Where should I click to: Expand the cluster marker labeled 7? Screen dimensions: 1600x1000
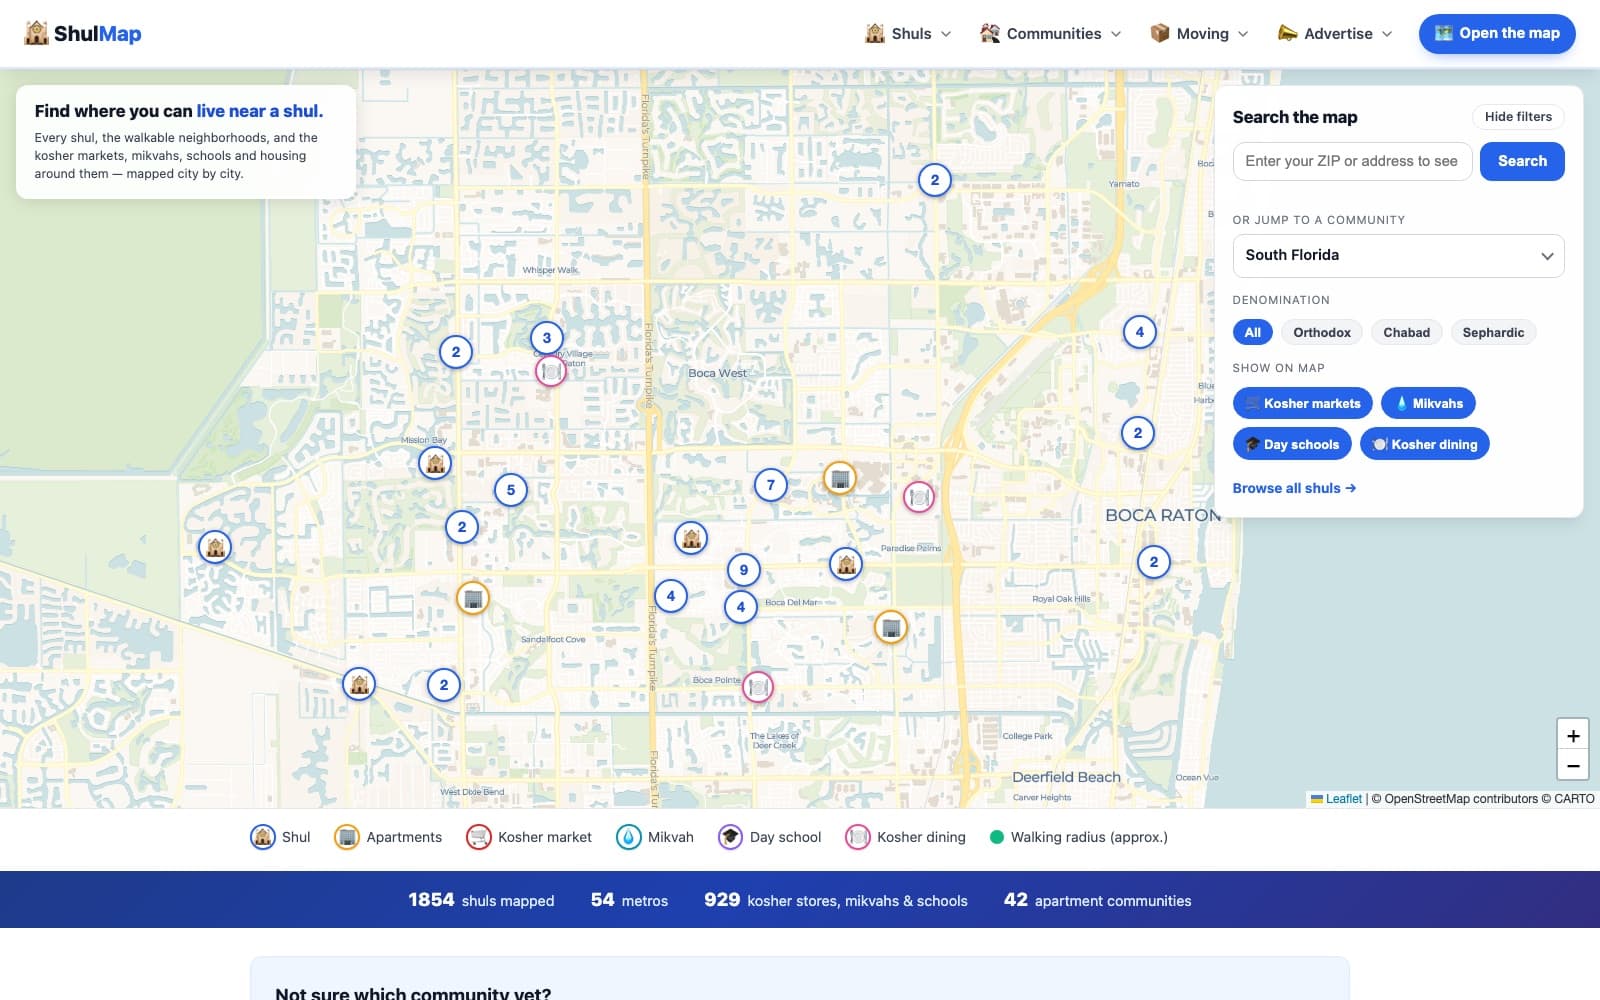point(770,485)
